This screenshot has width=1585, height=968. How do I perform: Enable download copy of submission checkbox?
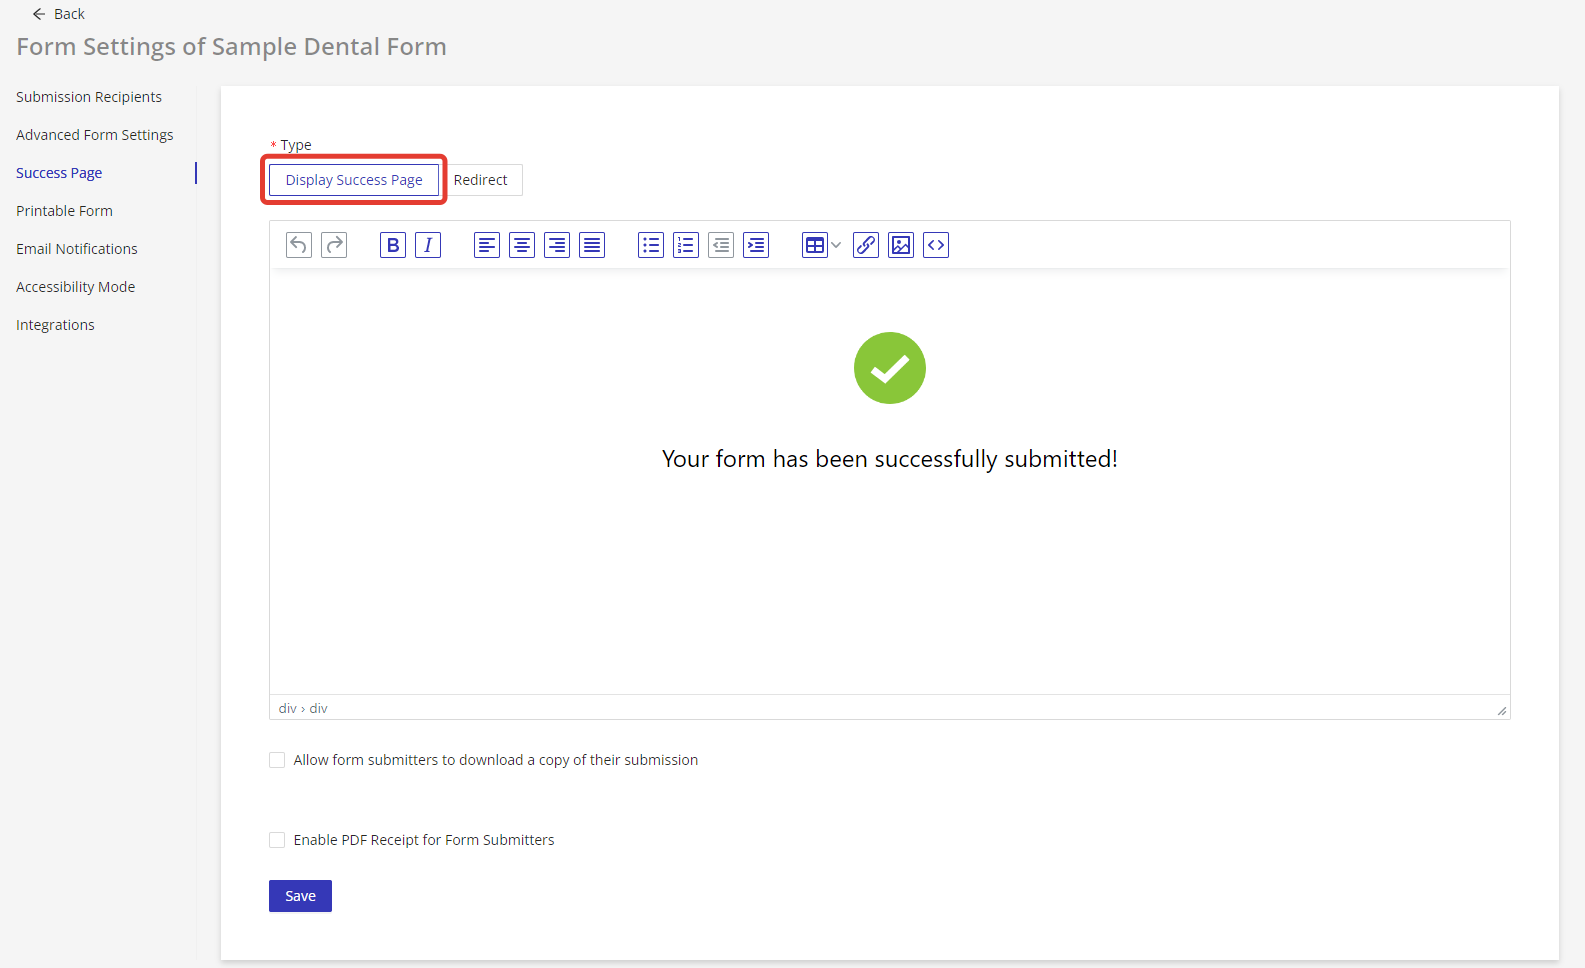(x=277, y=760)
